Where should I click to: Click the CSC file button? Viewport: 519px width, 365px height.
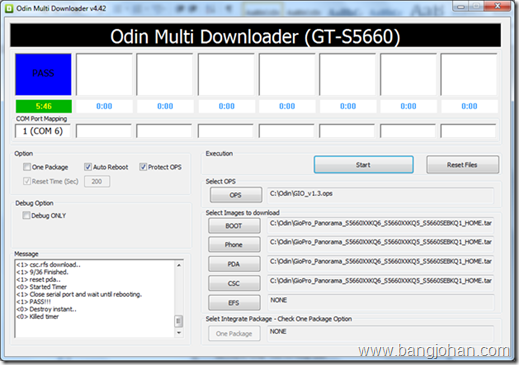[x=234, y=283]
